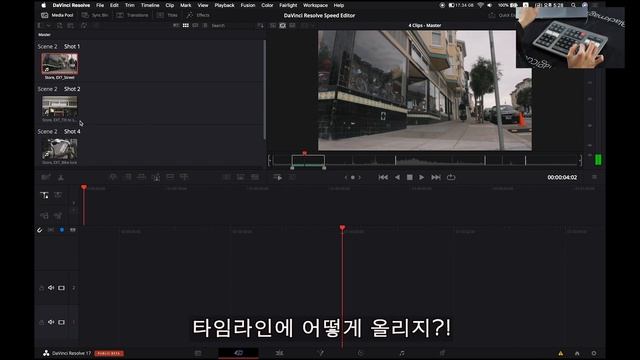Image resolution: width=640 pixels, height=360 pixels.
Task: Mute audio on track 2
Action: point(51,288)
